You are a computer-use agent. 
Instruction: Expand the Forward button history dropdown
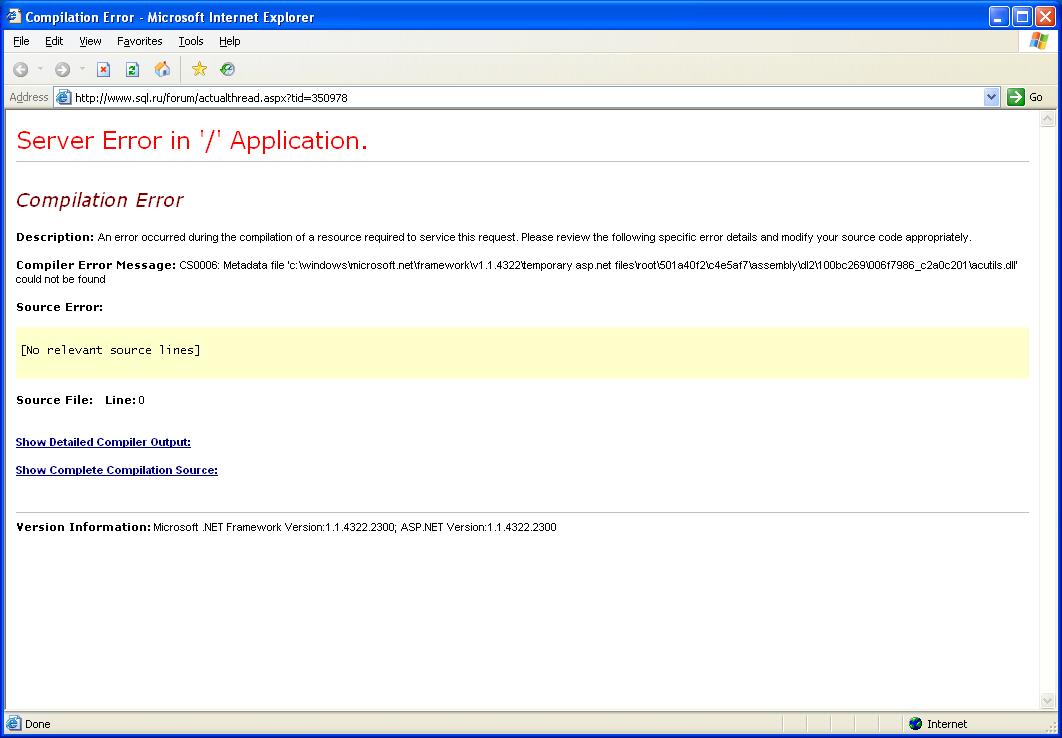pyautogui.click(x=82, y=69)
